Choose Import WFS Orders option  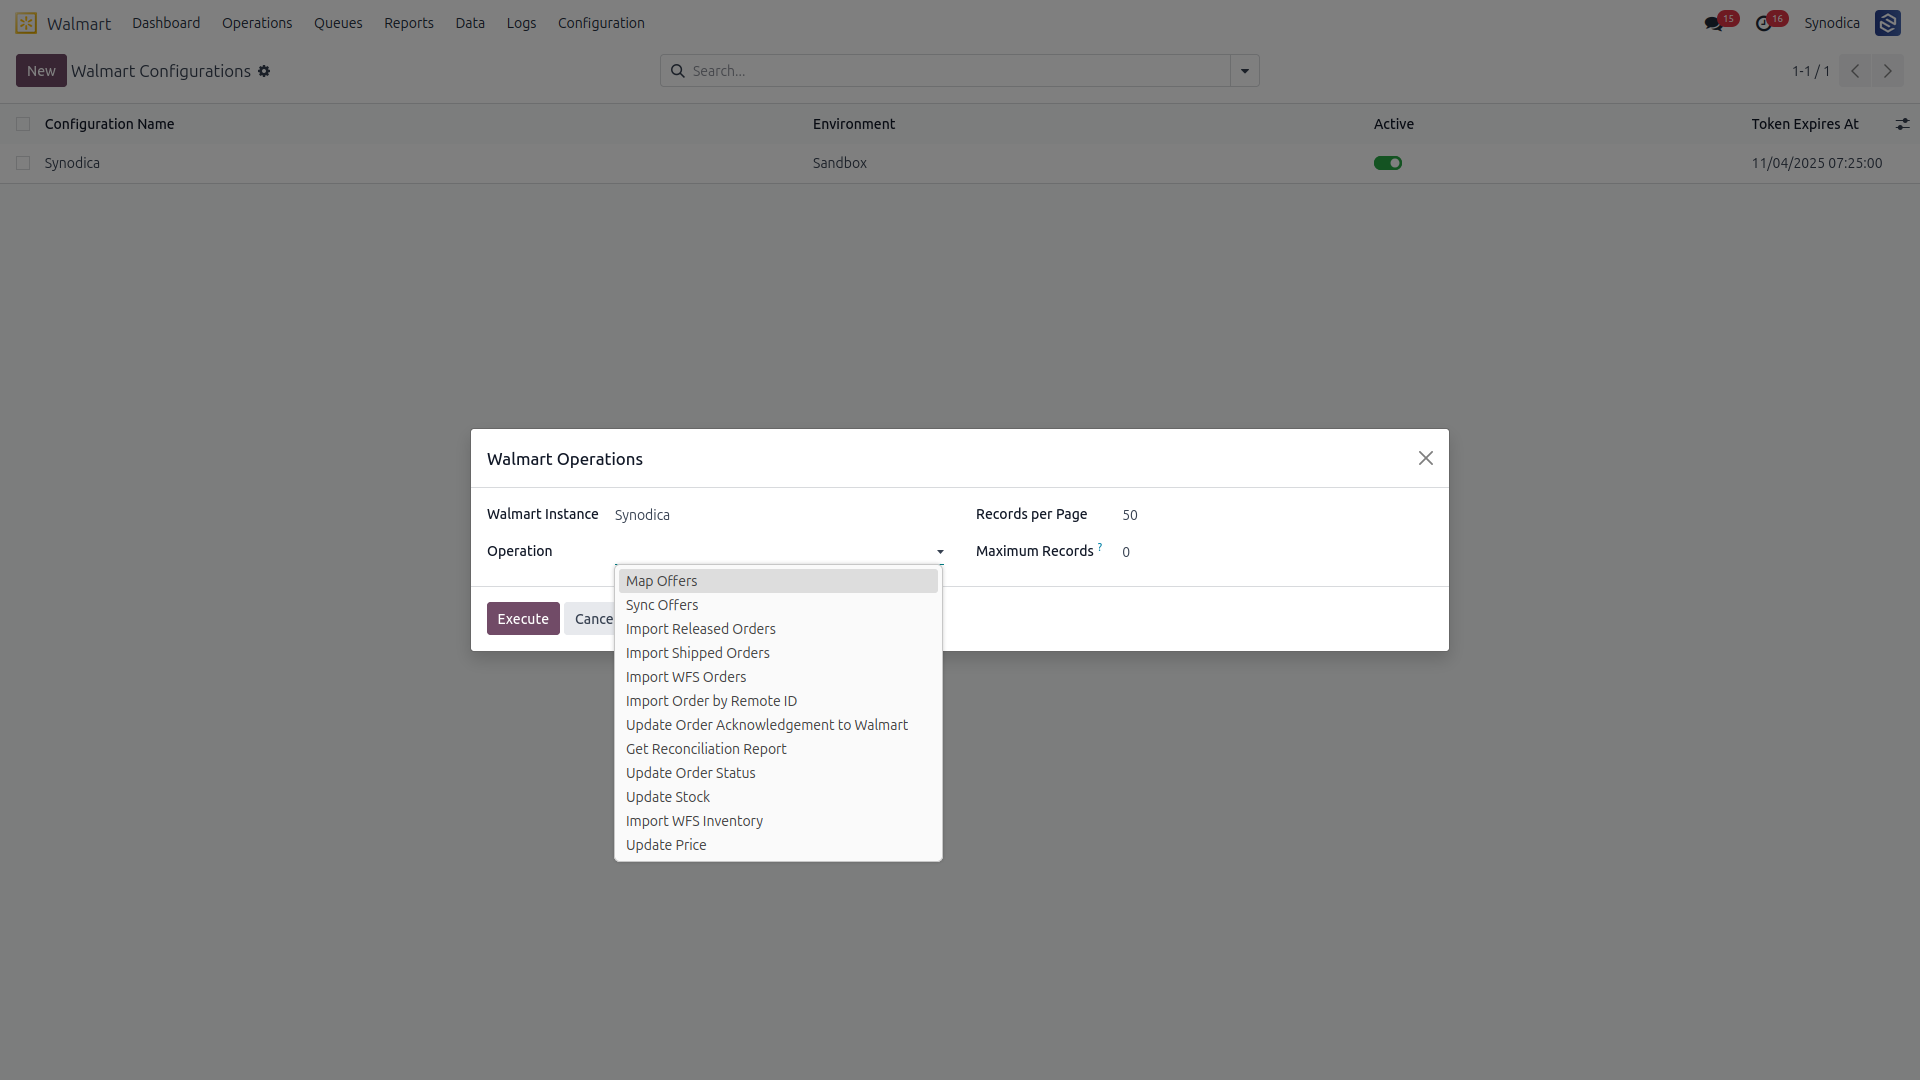[x=778, y=677]
